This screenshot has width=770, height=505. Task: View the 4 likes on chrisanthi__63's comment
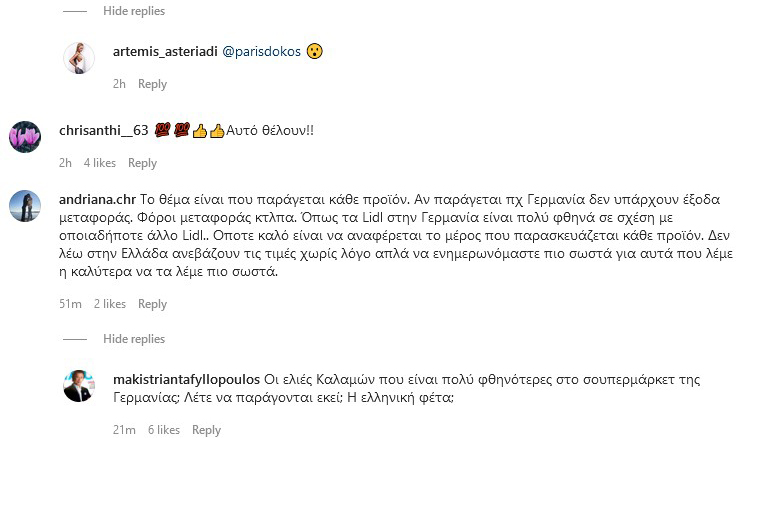(100, 163)
